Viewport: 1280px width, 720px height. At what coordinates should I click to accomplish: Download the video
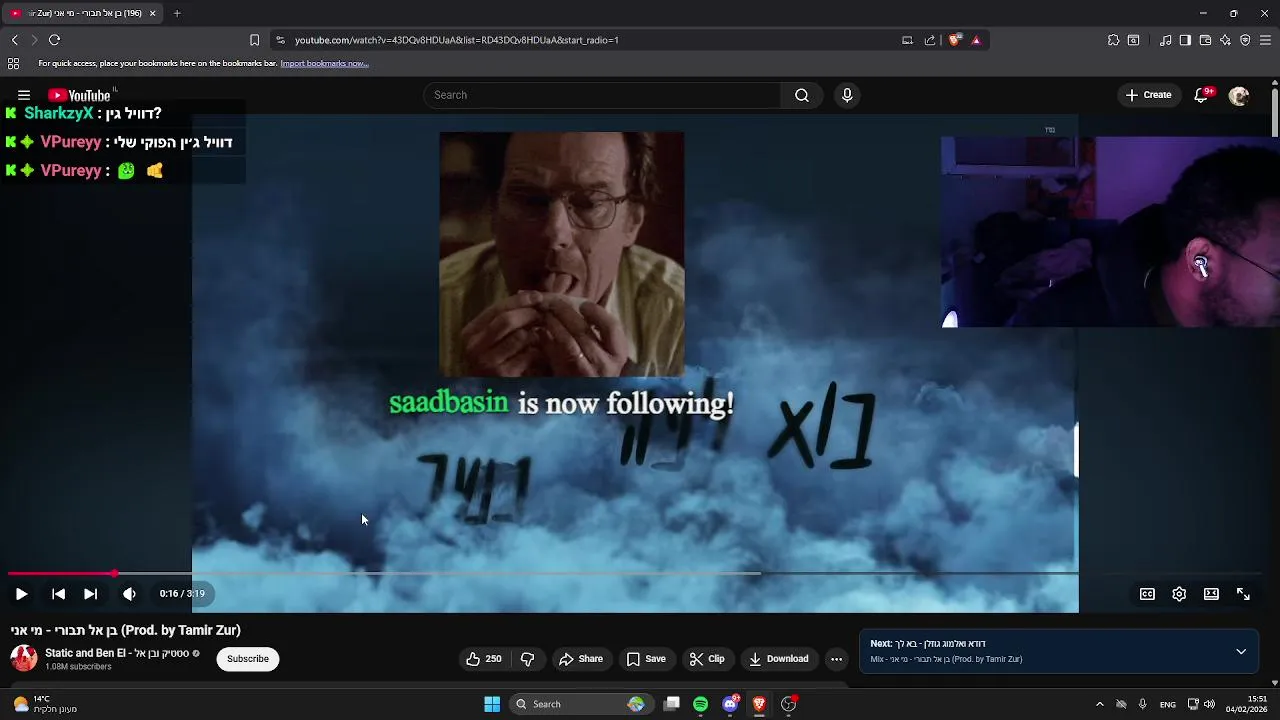(x=779, y=659)
